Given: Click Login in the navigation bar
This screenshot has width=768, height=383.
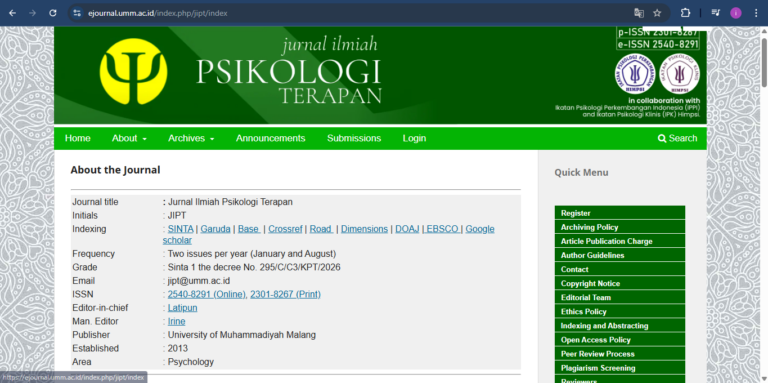Looking at the screenshot, I should pos(414,138).
